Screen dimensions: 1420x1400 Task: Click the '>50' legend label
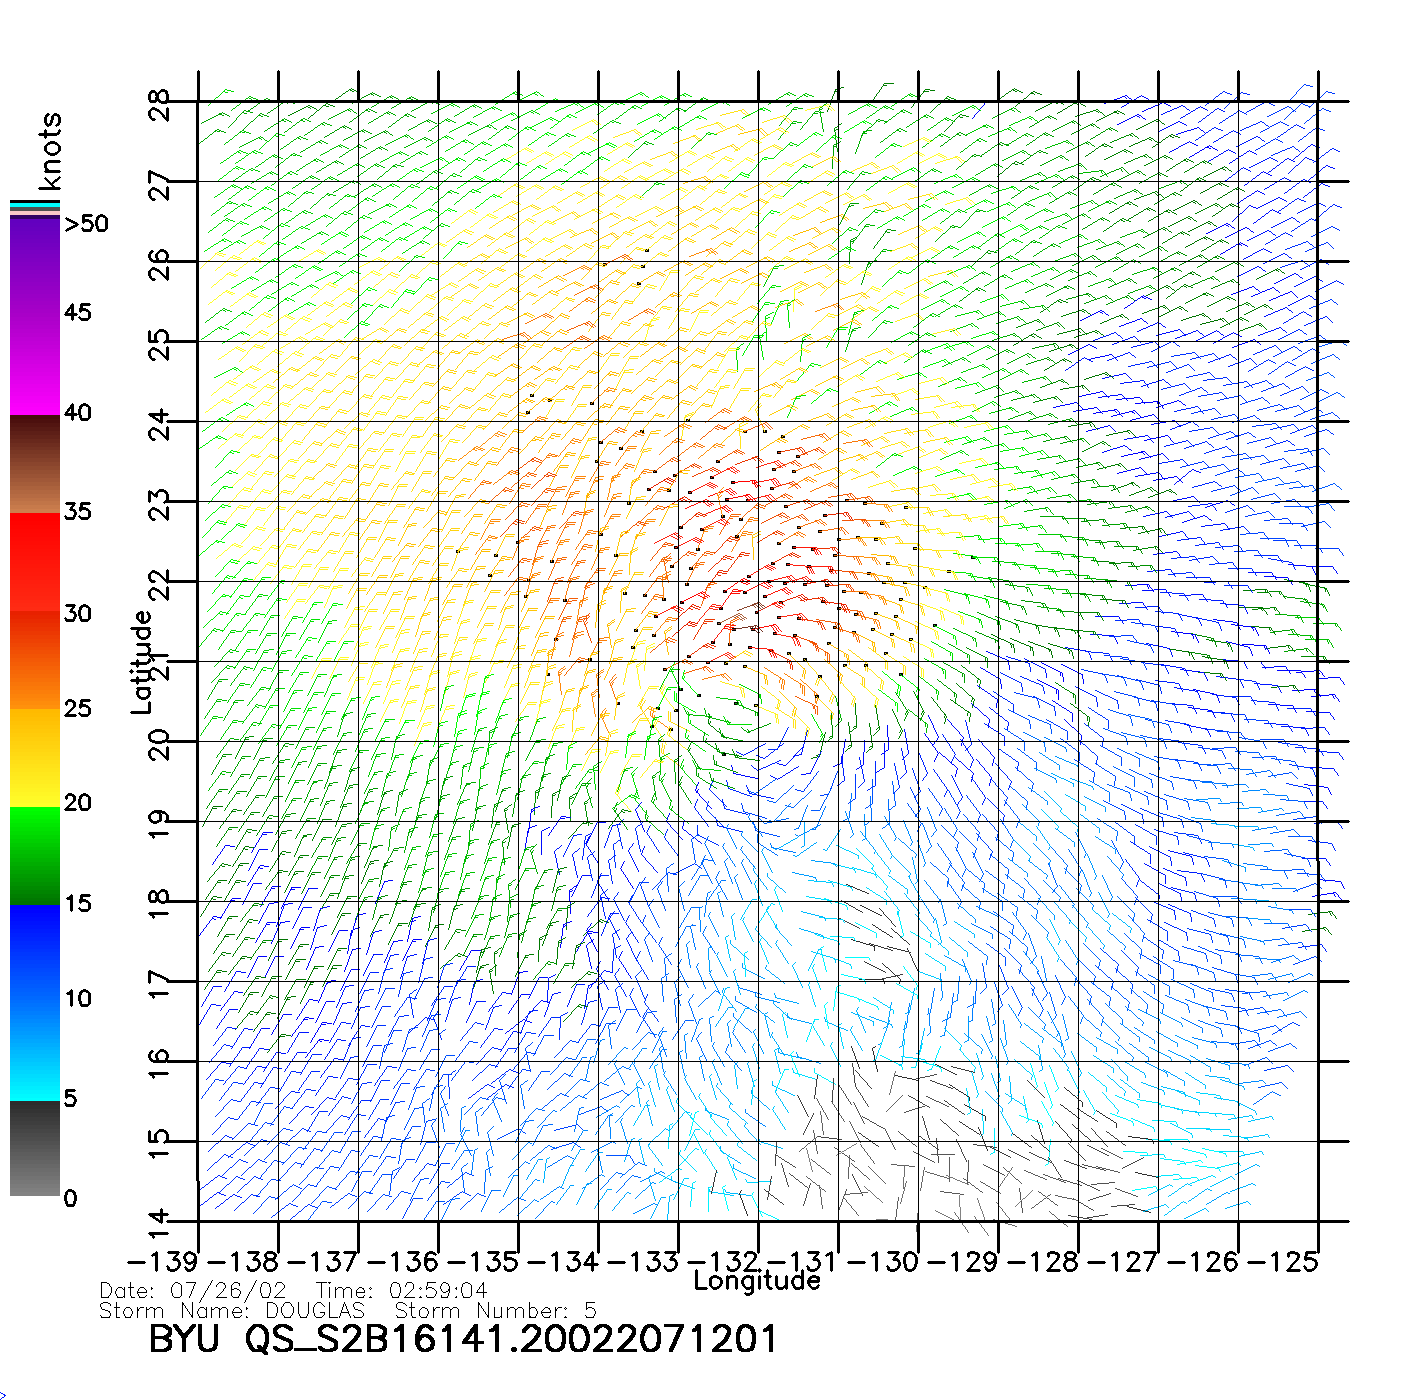86,224
